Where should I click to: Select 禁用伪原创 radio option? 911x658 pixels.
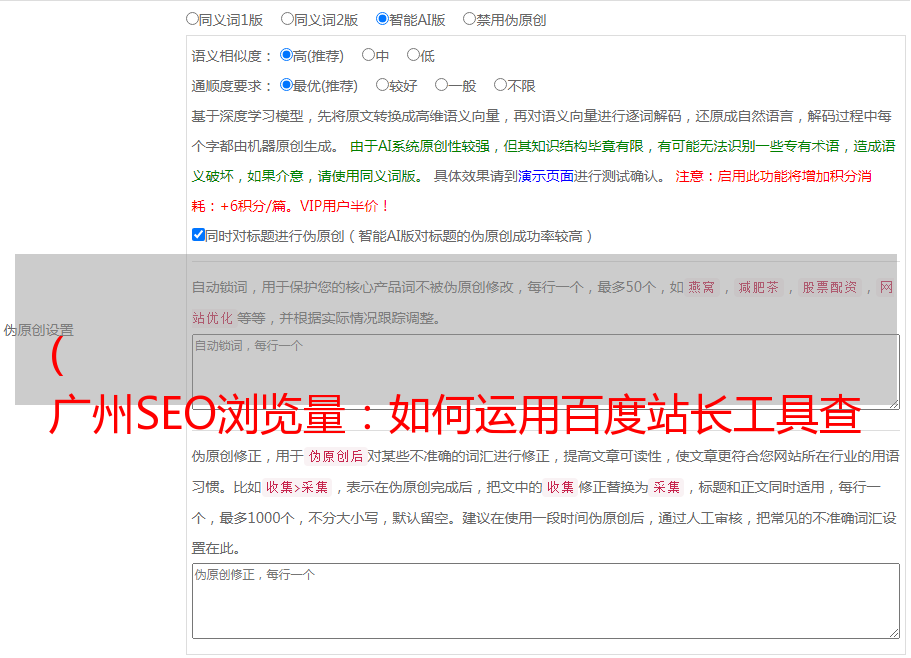click(x=469, y=19)
